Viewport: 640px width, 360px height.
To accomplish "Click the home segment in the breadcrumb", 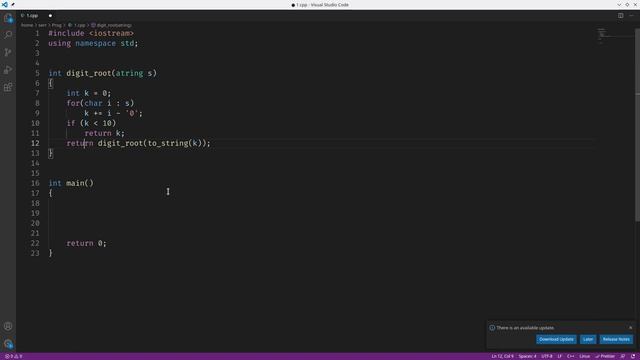I will (x=27, y=25).
